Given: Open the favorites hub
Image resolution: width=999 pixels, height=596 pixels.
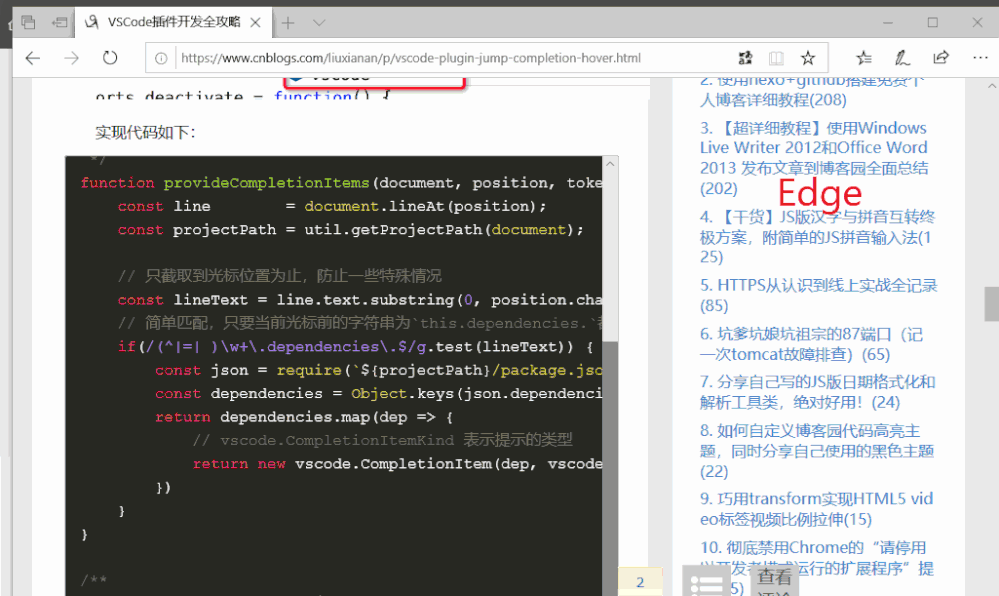Looking at the screenshot, I should 864,58.
